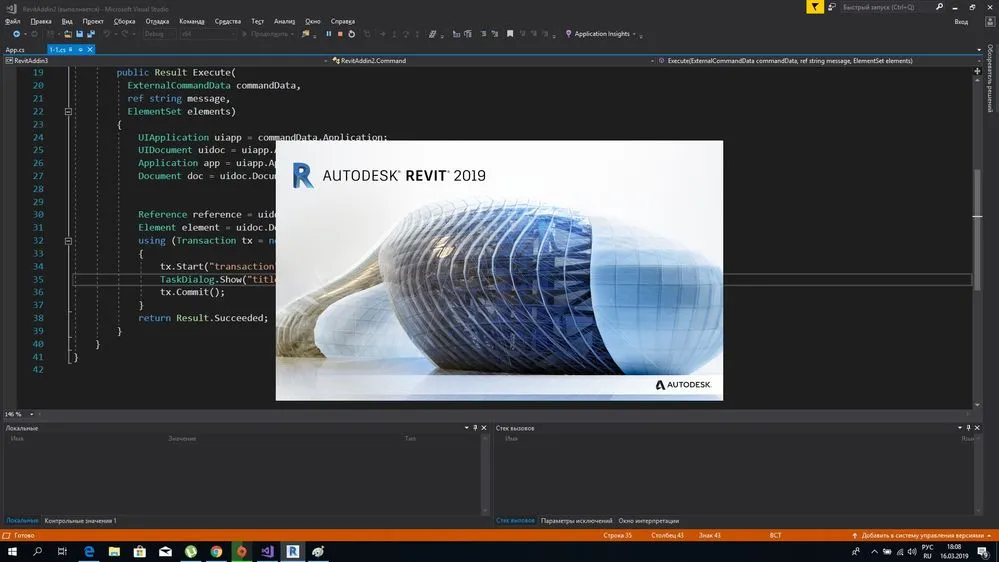999x562 pixels.
Task: Open the Справка menu
Action: (343, 21)
